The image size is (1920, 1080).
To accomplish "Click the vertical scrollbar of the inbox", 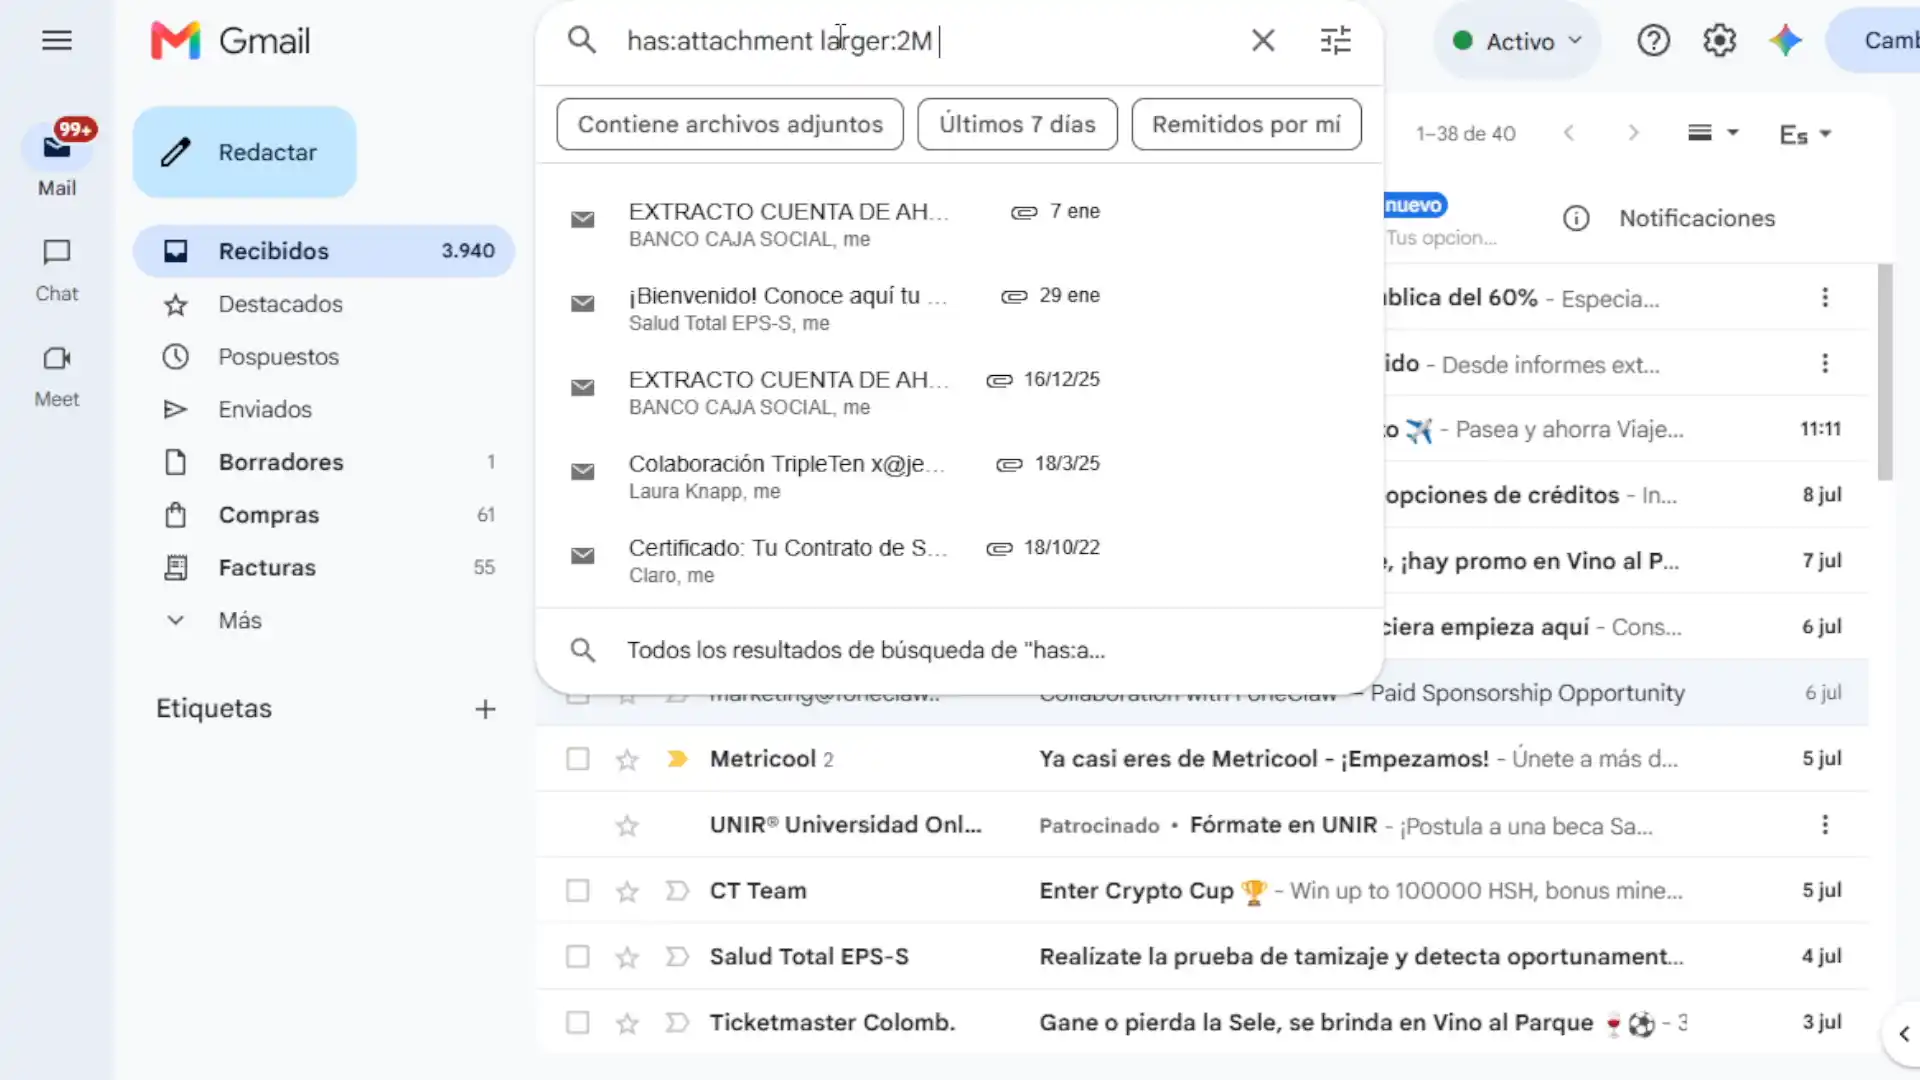I will 1885,372.
